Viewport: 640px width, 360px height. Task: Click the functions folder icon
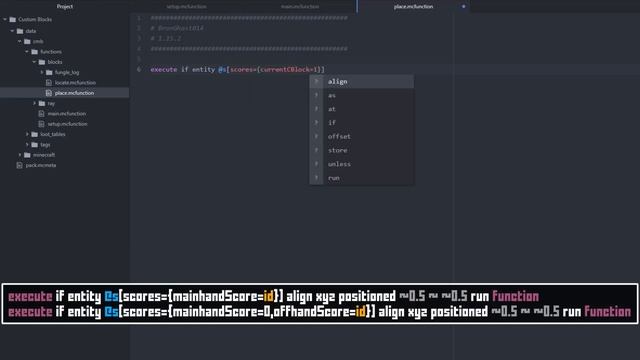pos(35,51)
